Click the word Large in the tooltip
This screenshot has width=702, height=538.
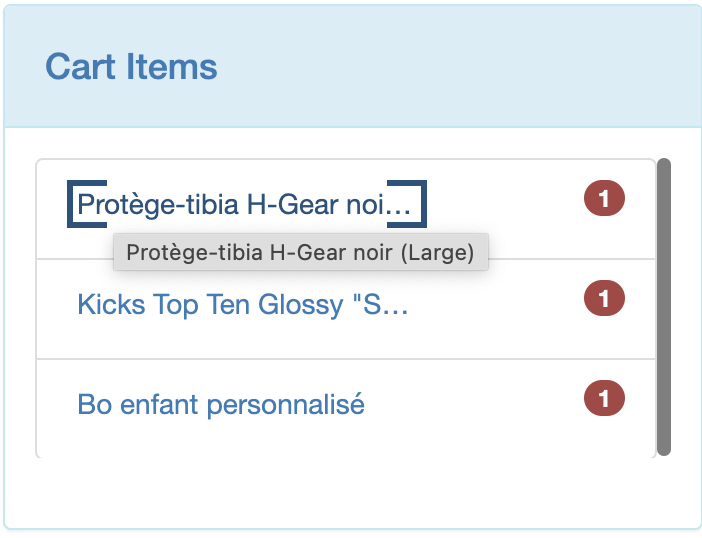tap(438, 252)
